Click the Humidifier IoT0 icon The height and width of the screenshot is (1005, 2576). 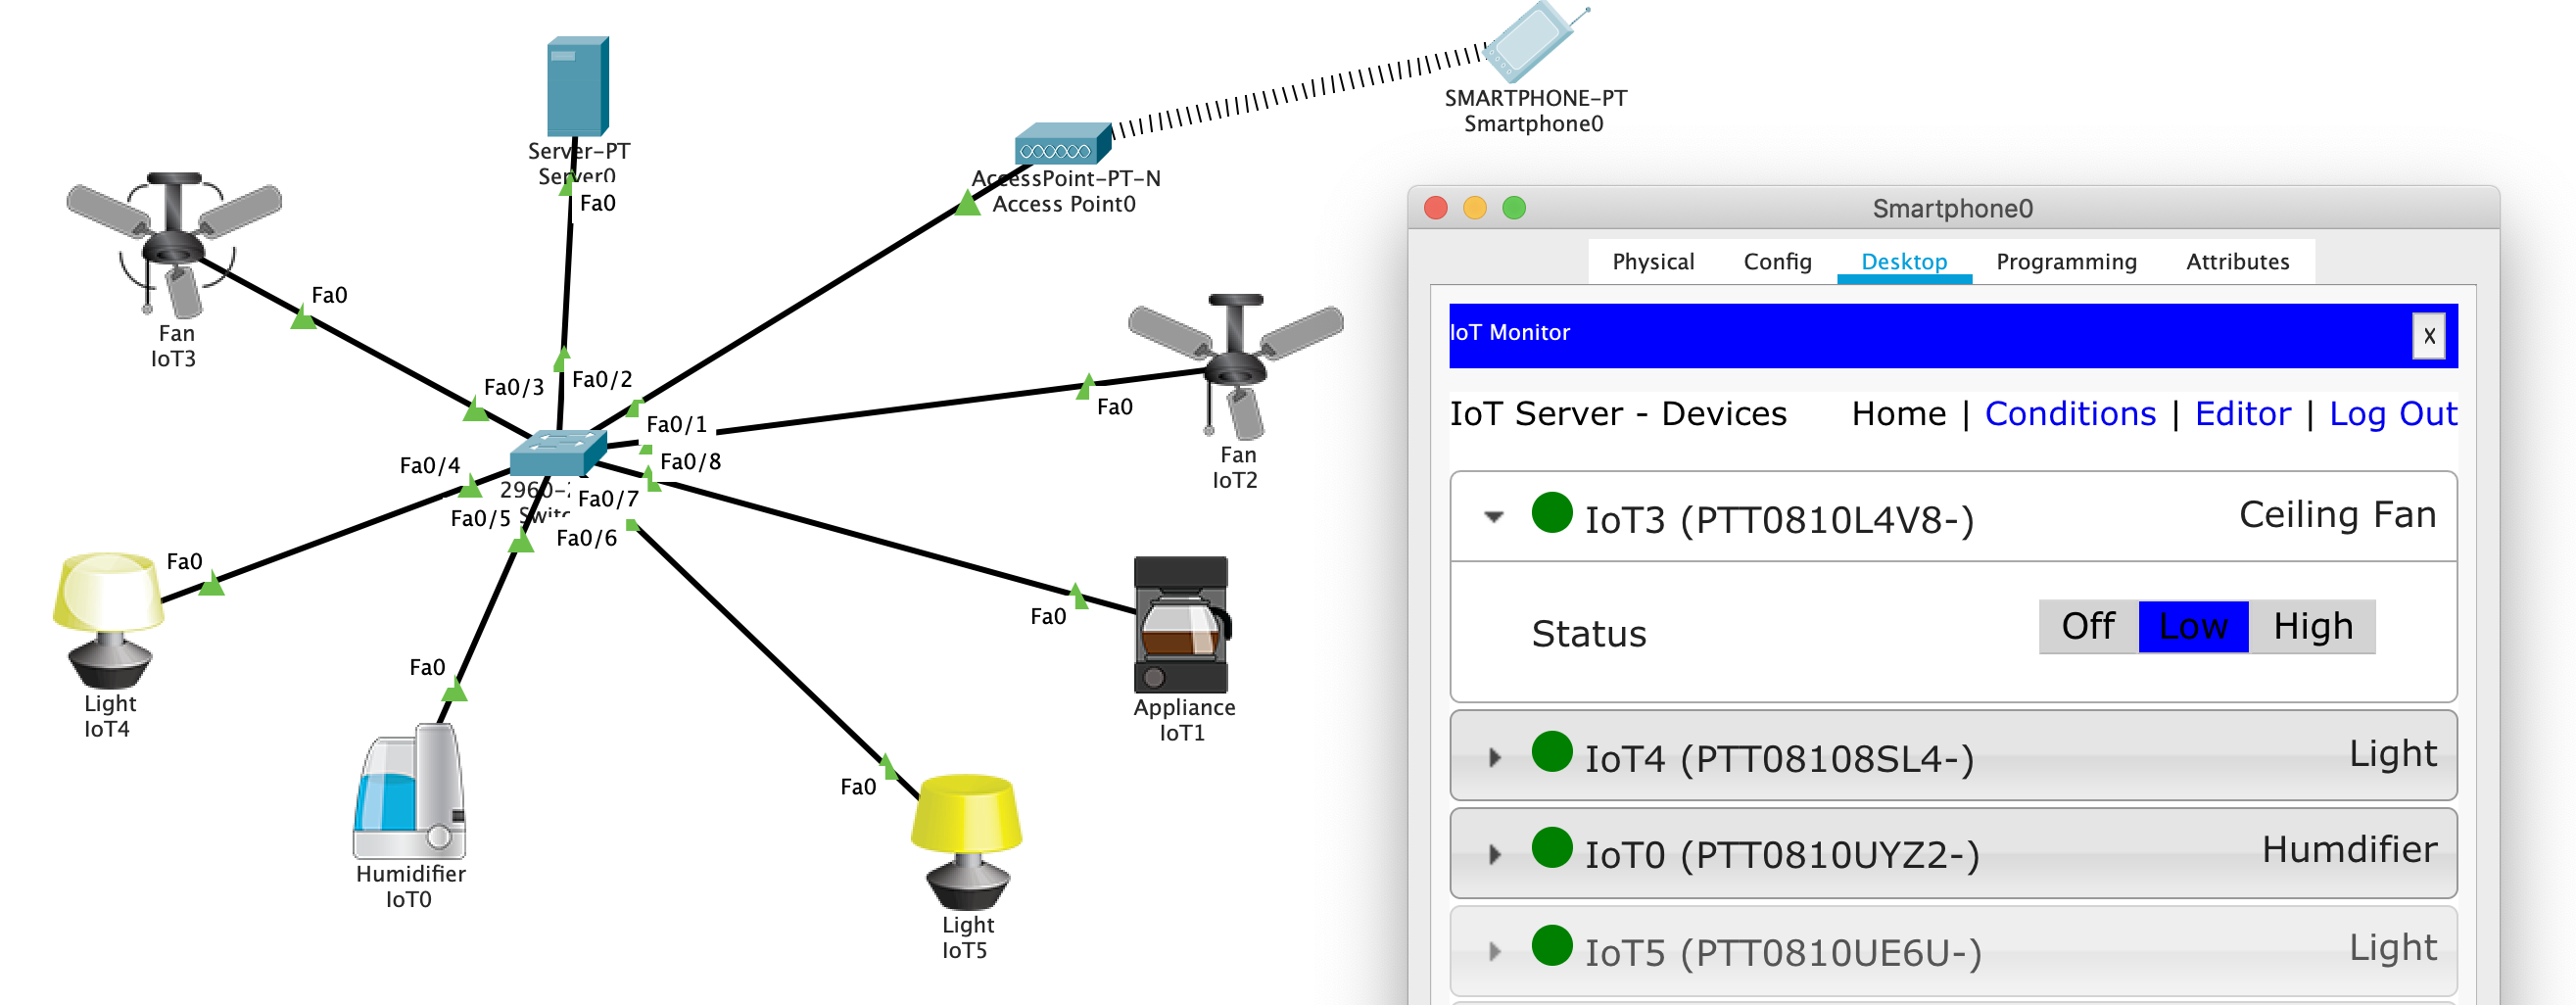point(410,791)
